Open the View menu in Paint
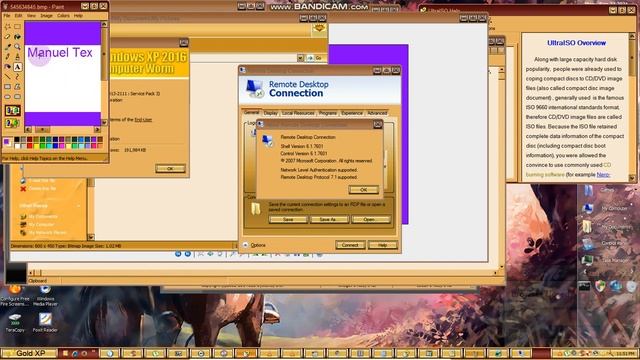 click(31, 16)
